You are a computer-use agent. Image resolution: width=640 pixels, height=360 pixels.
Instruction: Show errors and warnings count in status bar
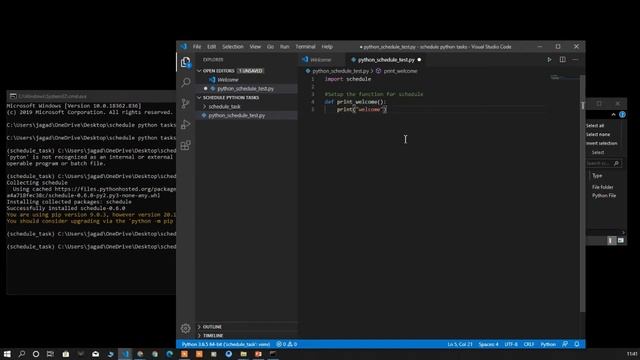pos(287,344)
